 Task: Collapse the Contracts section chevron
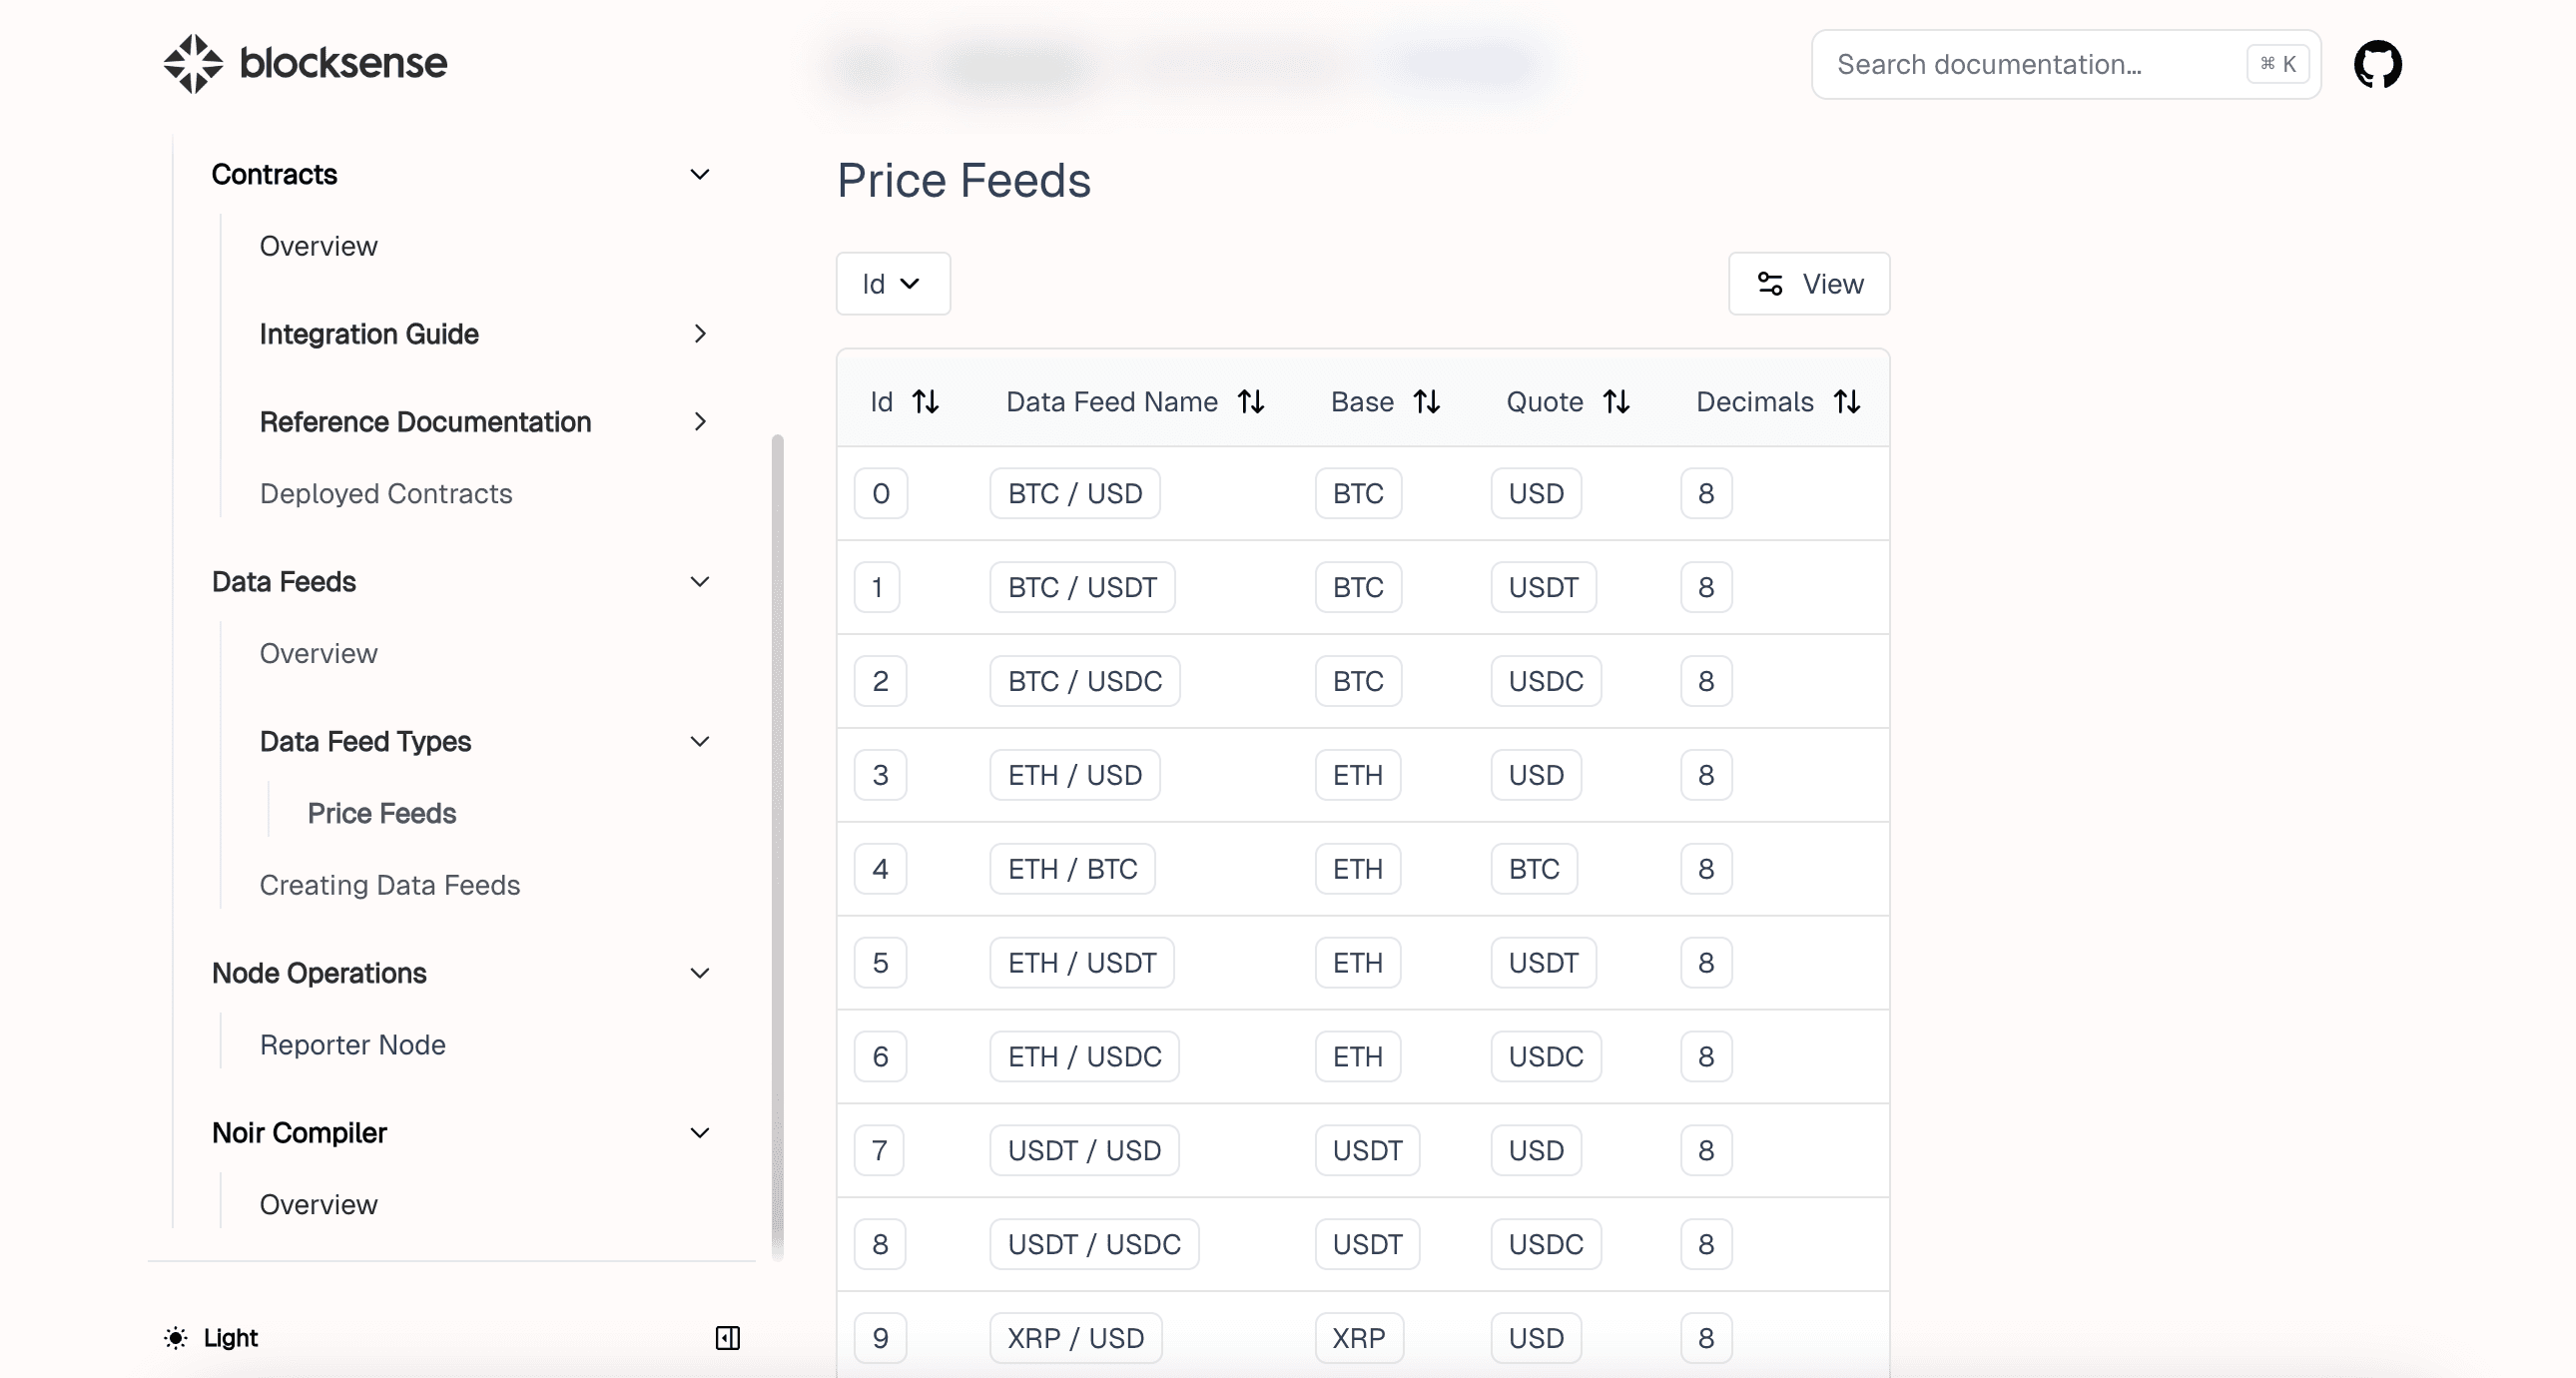[x=699, y=174]
